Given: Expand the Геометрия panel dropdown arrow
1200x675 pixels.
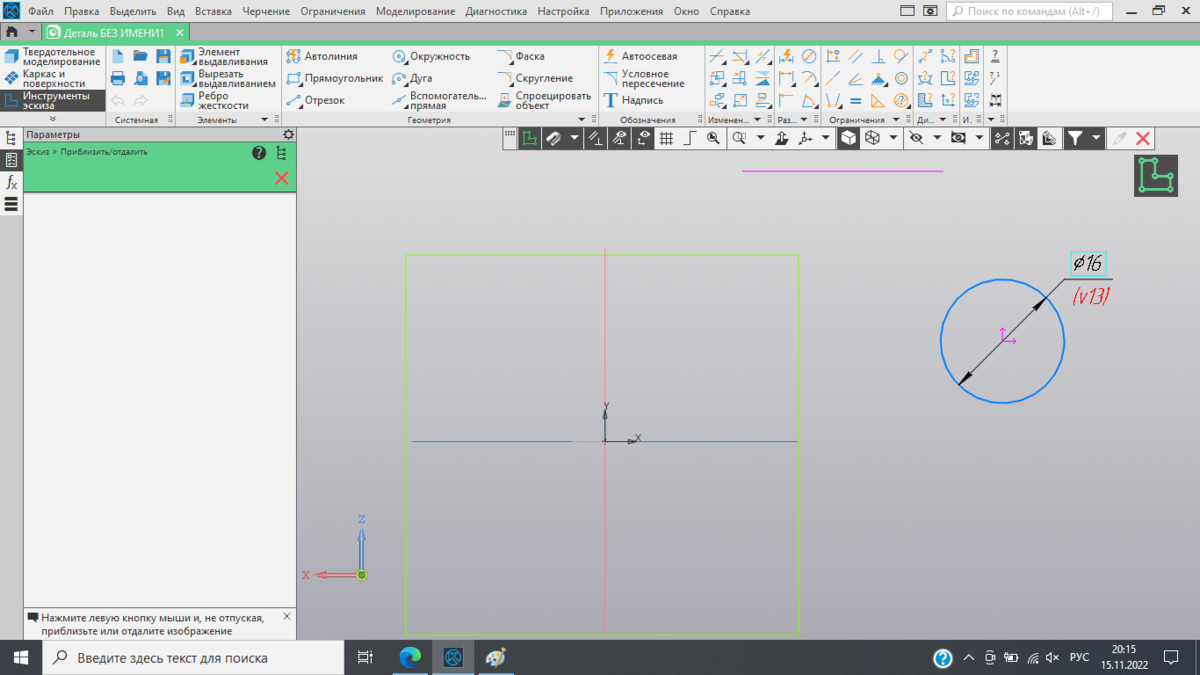Looking at the screenshot, I should coord(581,120).
